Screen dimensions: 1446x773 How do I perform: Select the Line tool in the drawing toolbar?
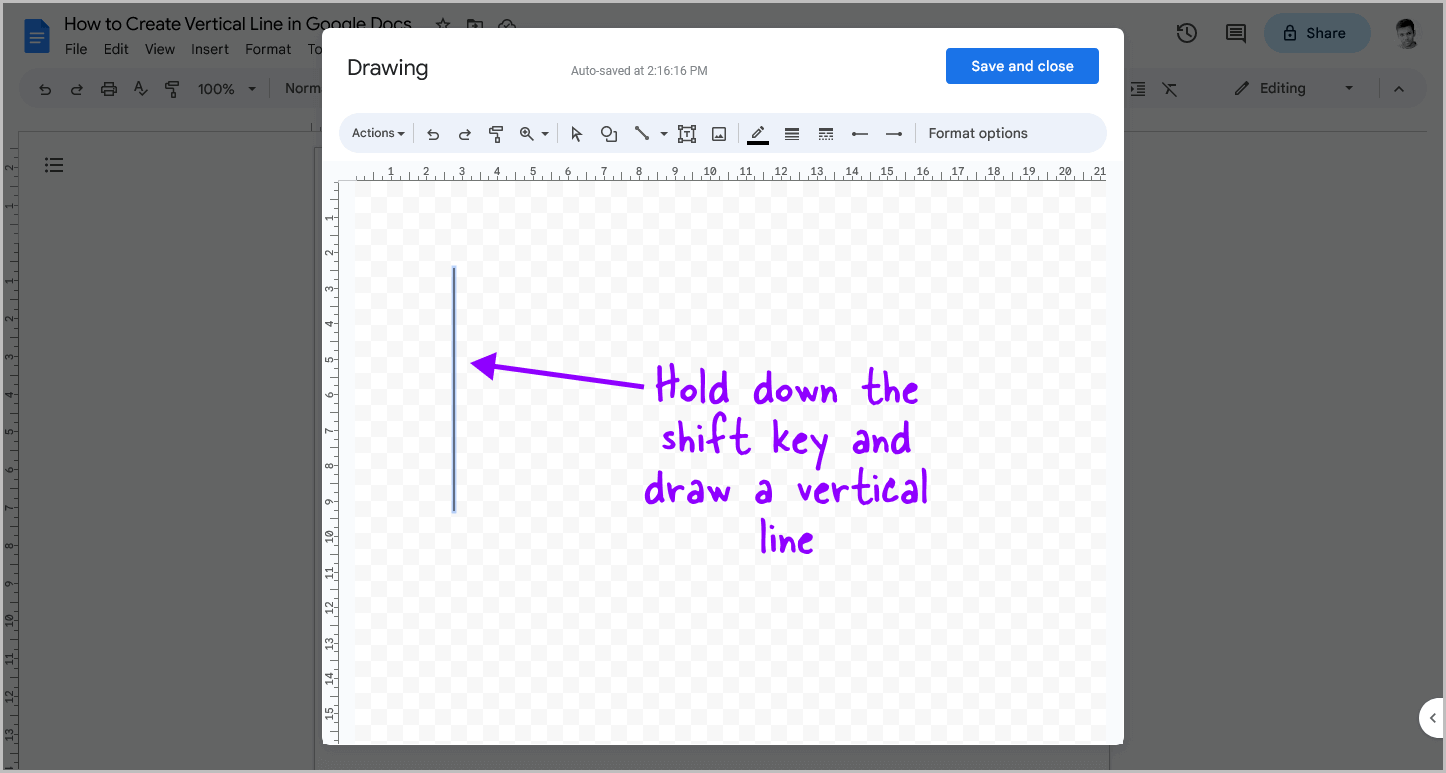point(641,133)
